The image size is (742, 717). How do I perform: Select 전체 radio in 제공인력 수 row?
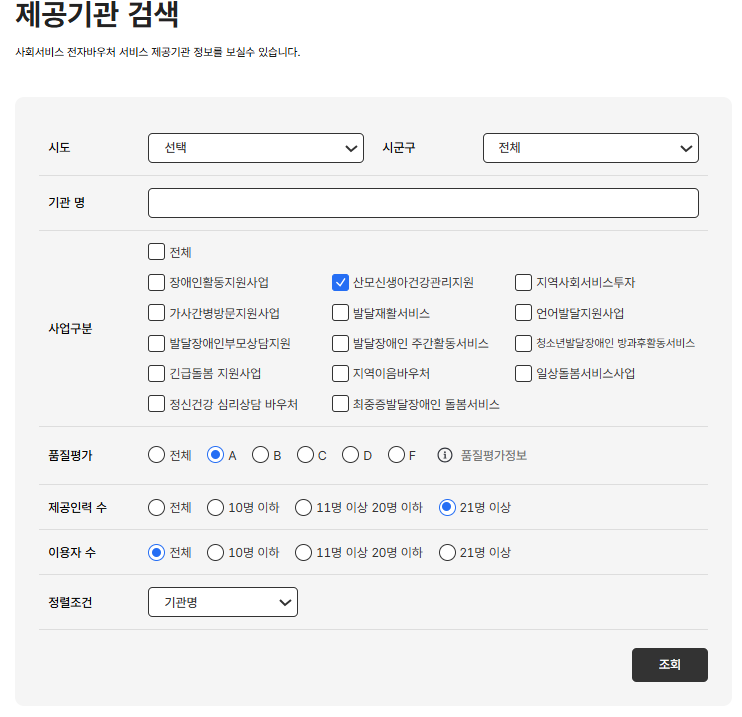tap(156, 507)
